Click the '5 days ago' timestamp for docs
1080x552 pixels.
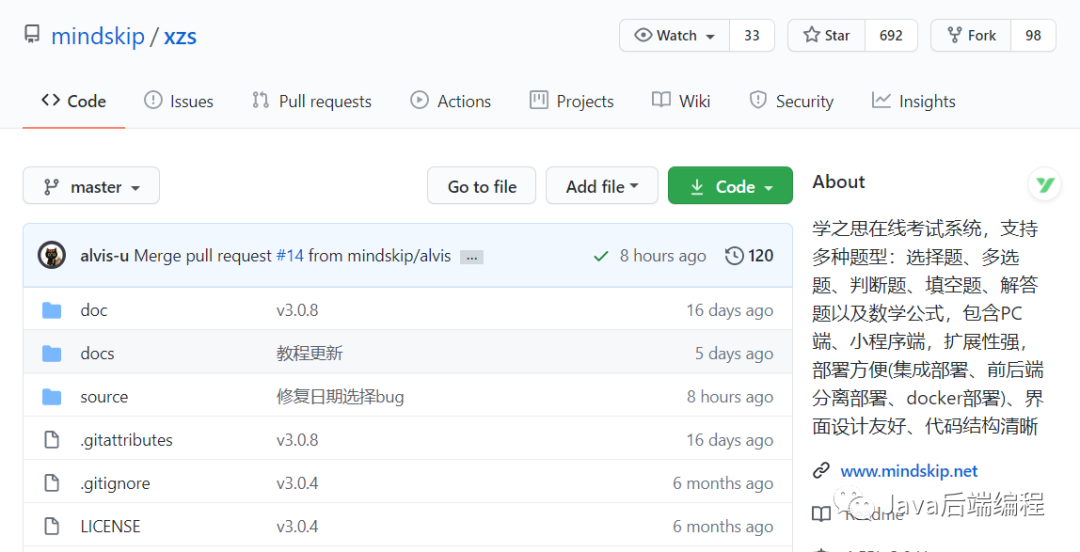[x=734, y=354]
